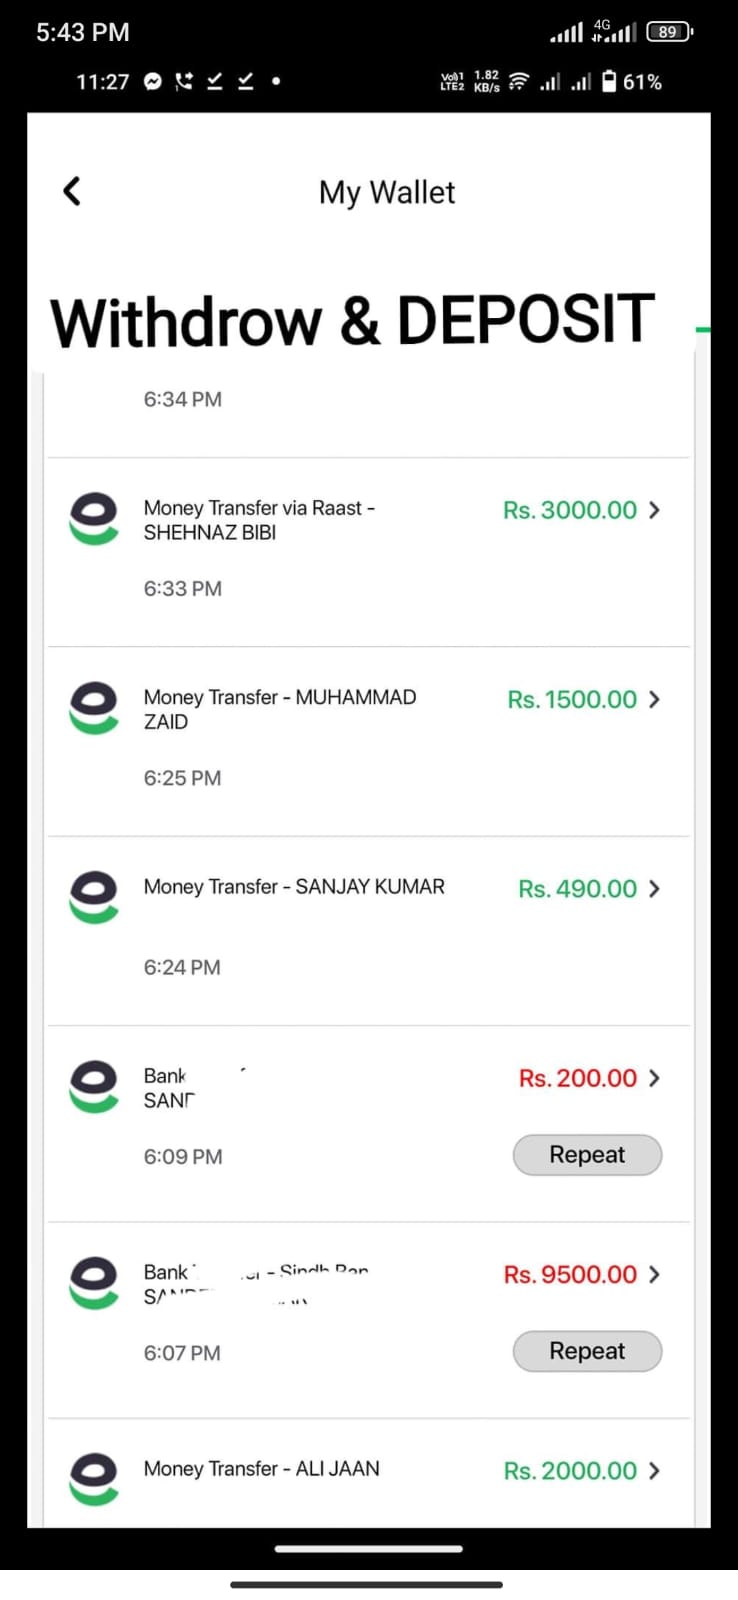Open details chevron for Rs. 490.00 transfer

654,888
